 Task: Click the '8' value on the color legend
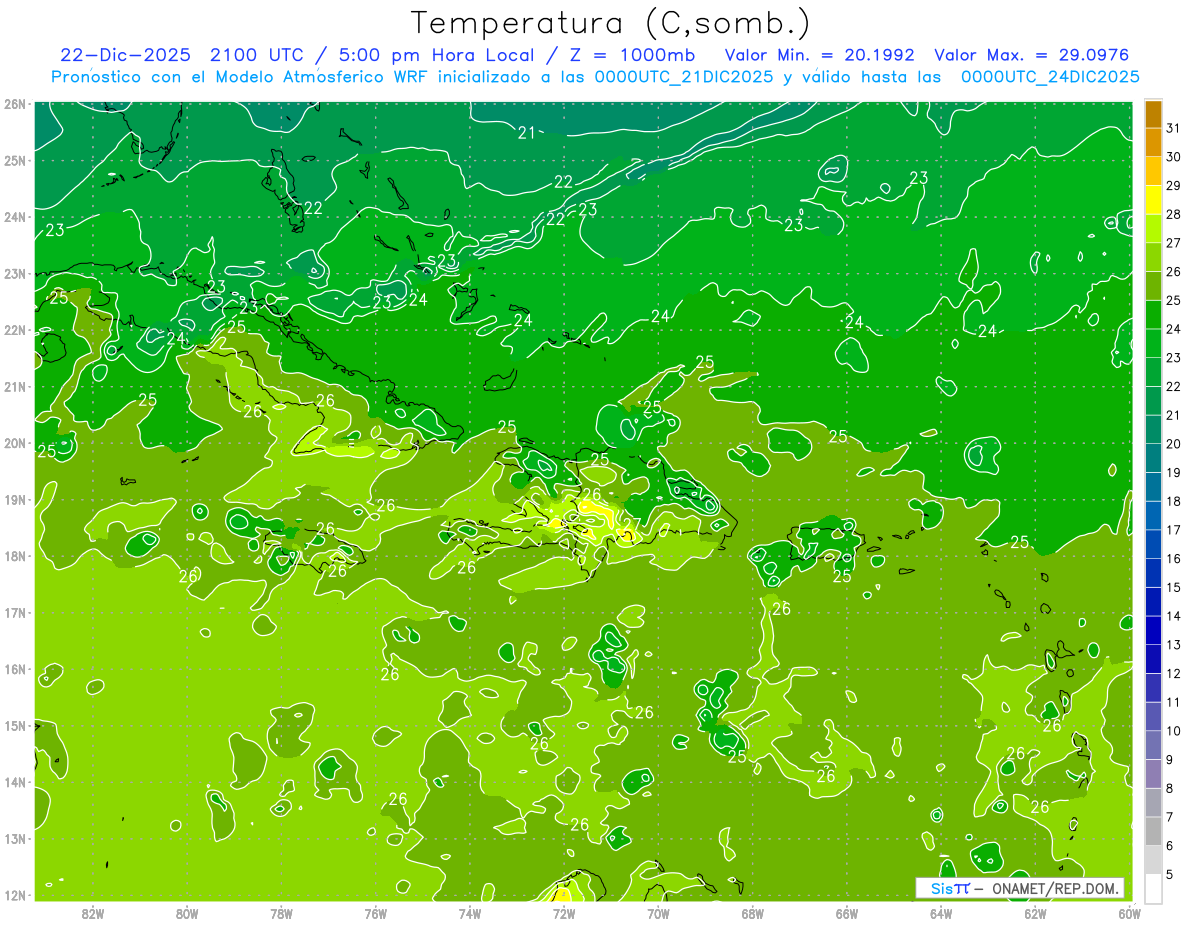click(1169, 788)
